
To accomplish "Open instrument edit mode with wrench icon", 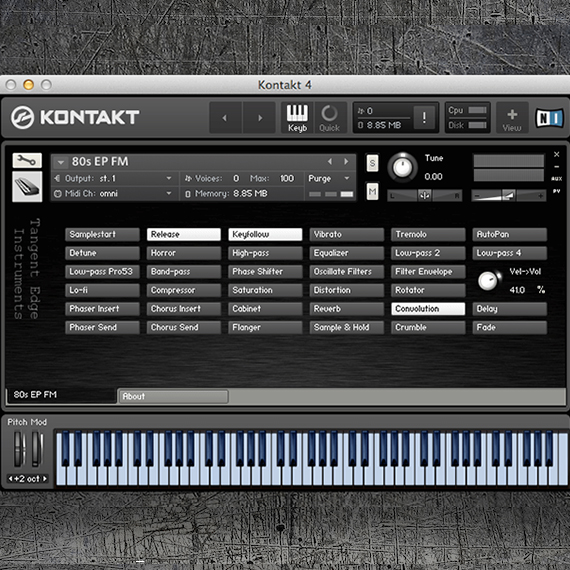I will tap(27, 160).
